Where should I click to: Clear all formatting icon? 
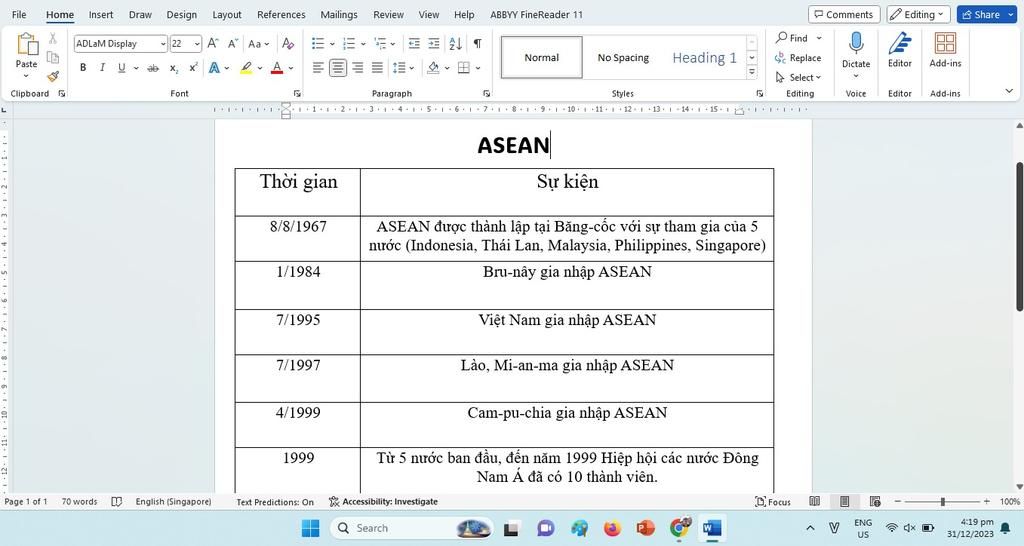pyautogui.click(x=288, y=44)
